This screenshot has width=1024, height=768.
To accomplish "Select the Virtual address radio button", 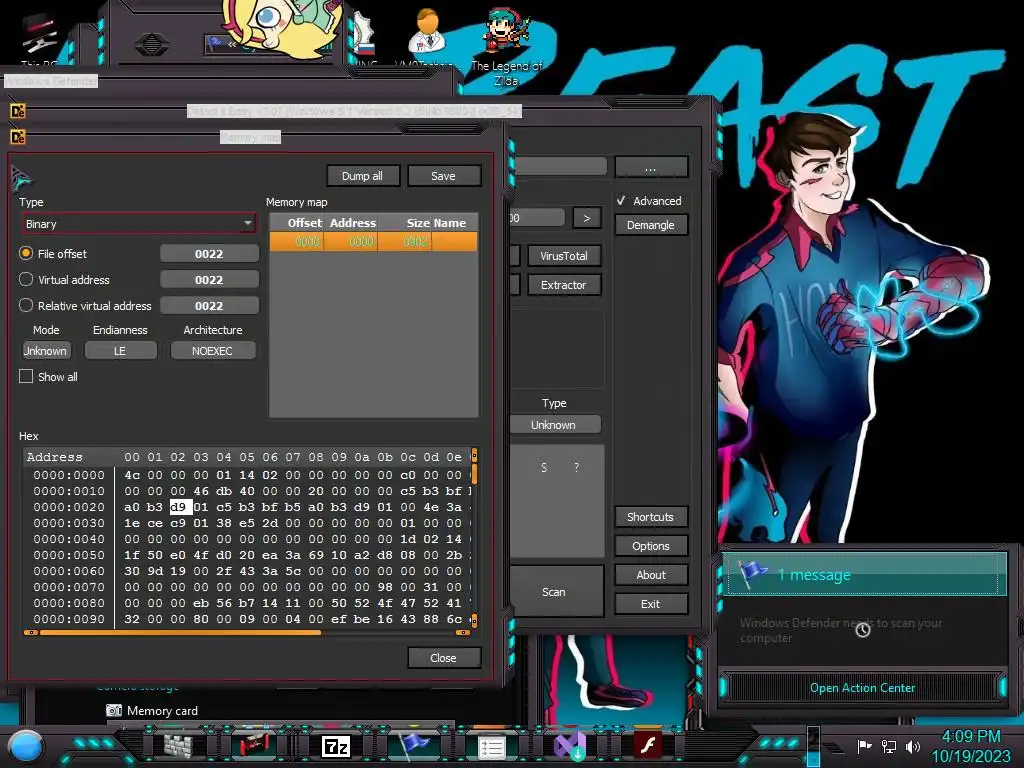I will pyautogui.click(x=25, y=280).
